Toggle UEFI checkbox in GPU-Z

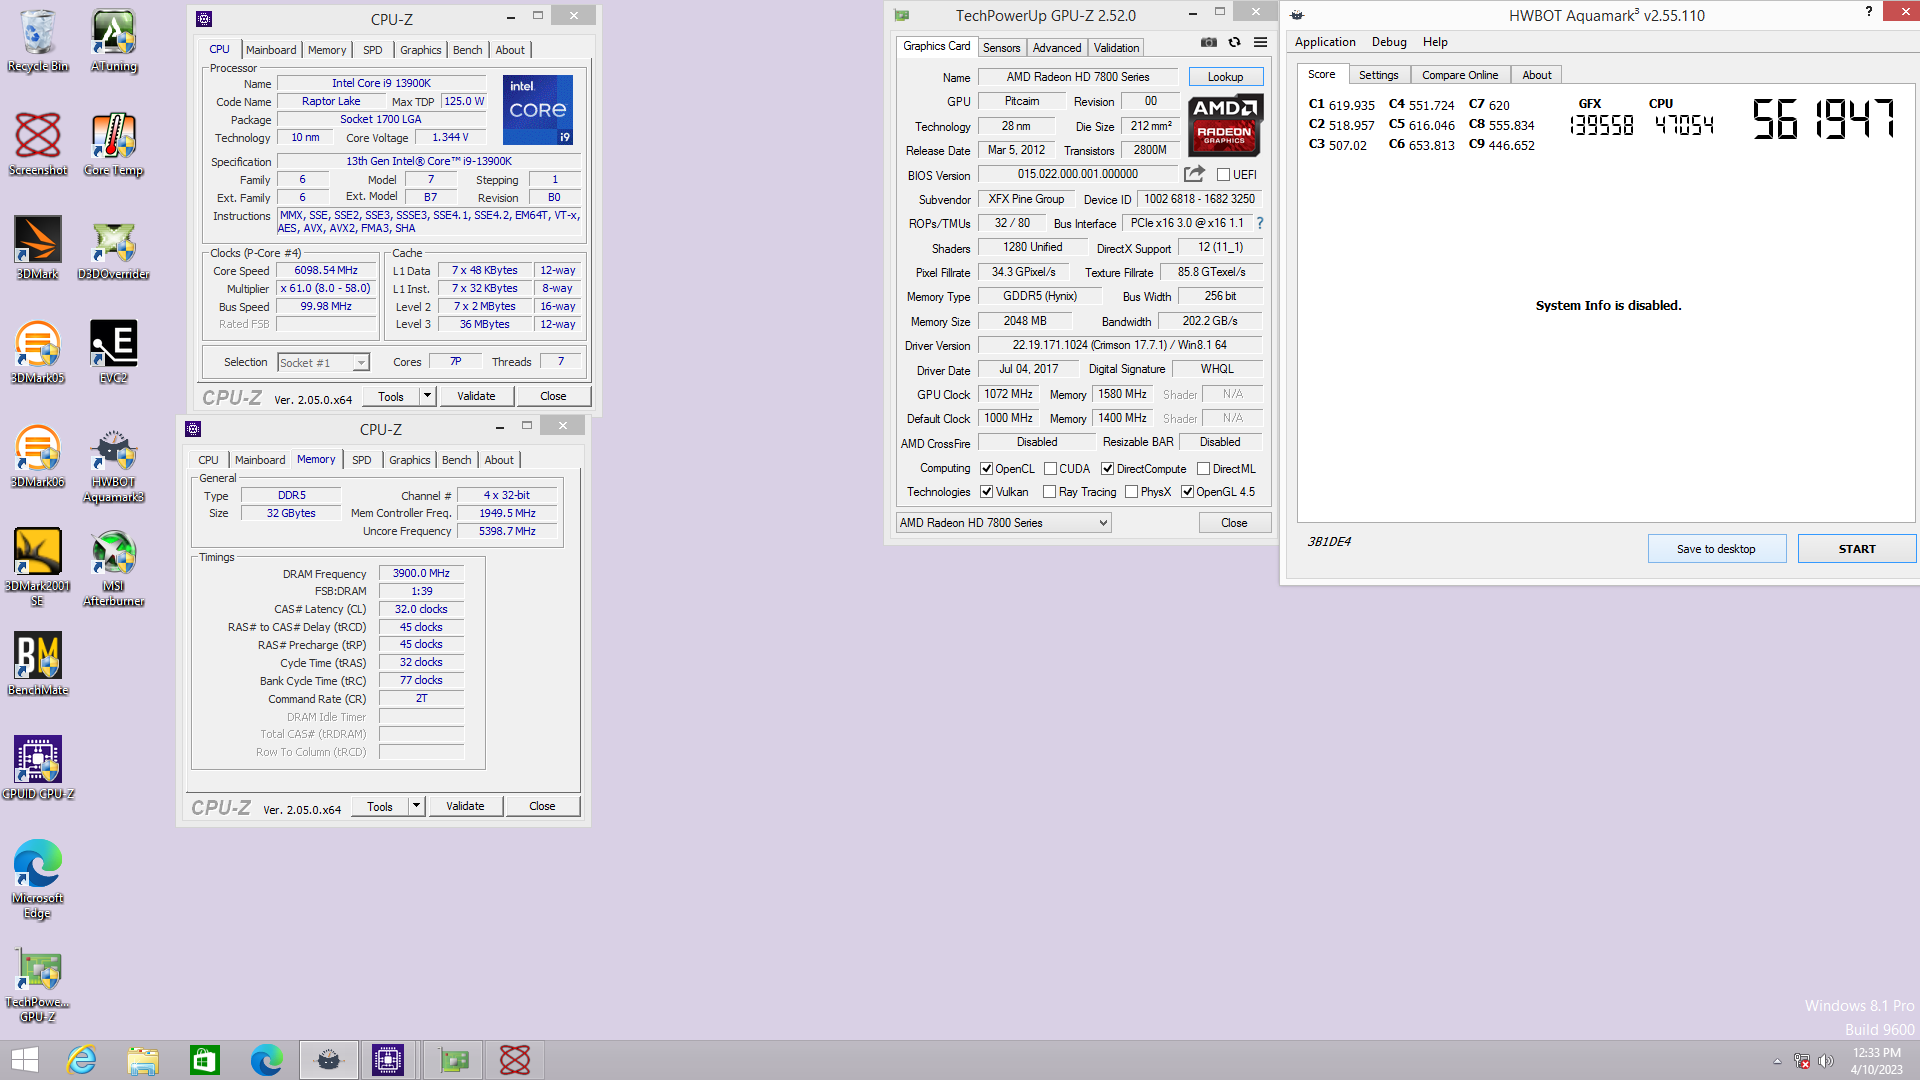(x=1223, y=175)
